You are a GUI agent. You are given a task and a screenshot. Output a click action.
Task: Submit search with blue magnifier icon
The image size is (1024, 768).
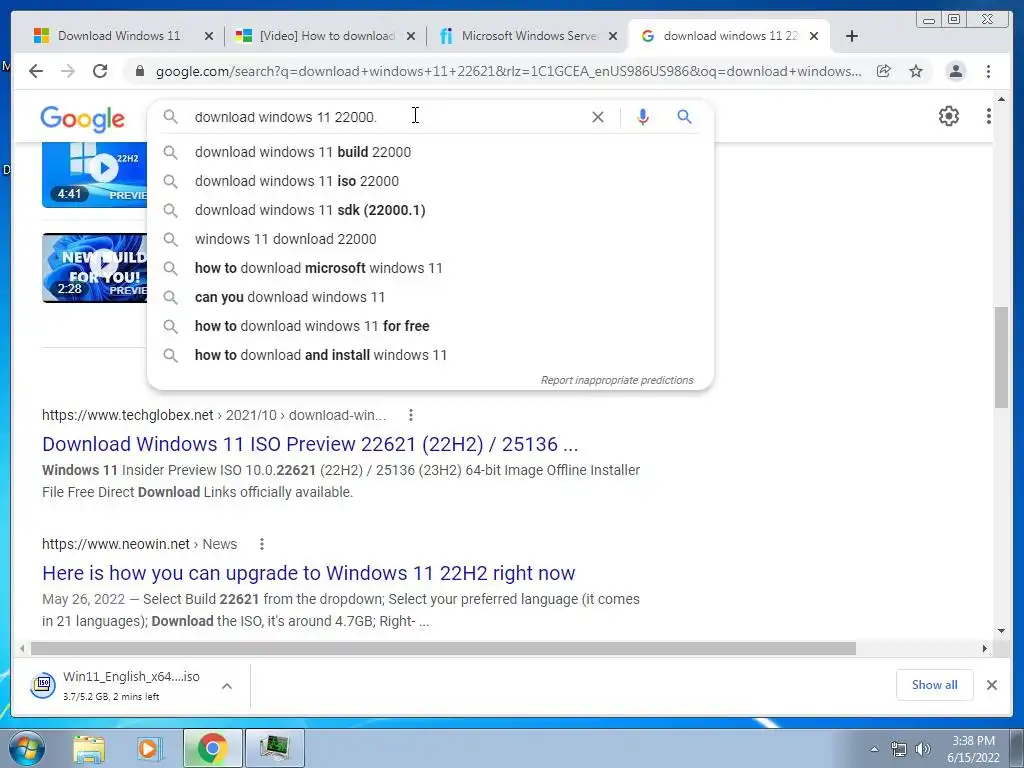[x=684, y=117]
